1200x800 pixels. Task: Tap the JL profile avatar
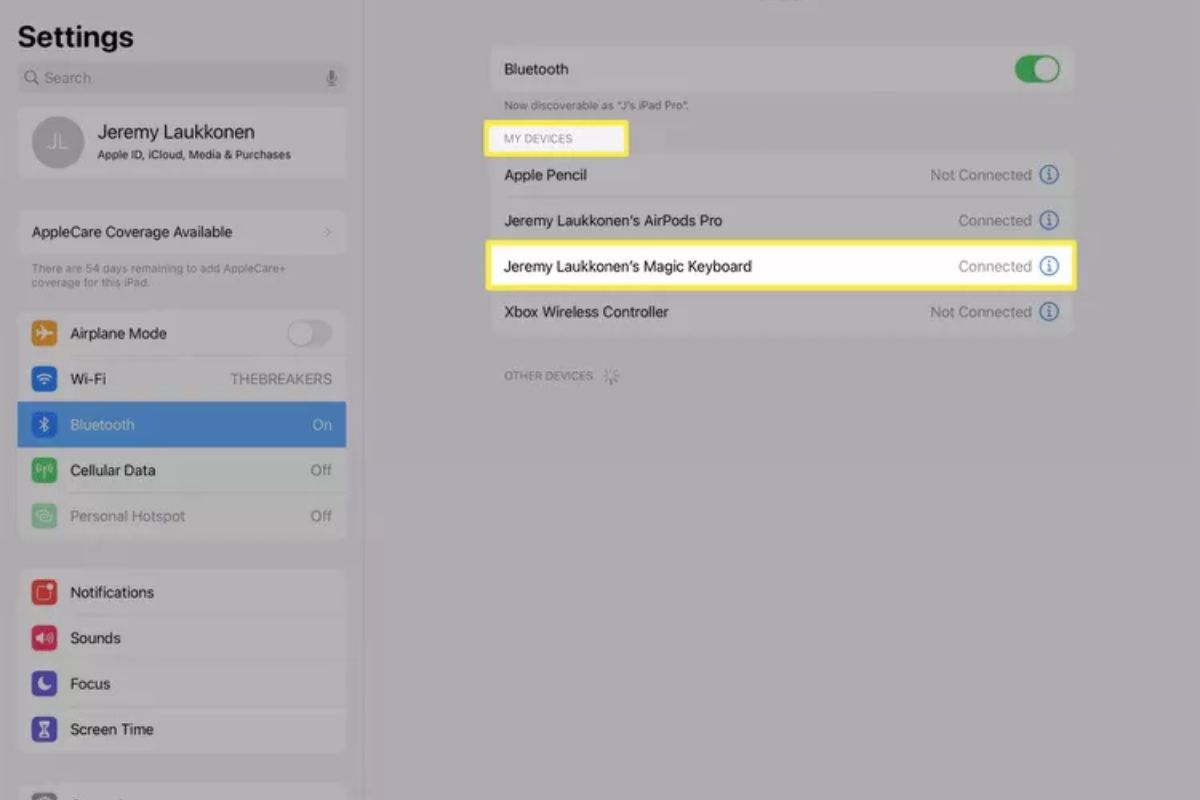tap(57, 142)
